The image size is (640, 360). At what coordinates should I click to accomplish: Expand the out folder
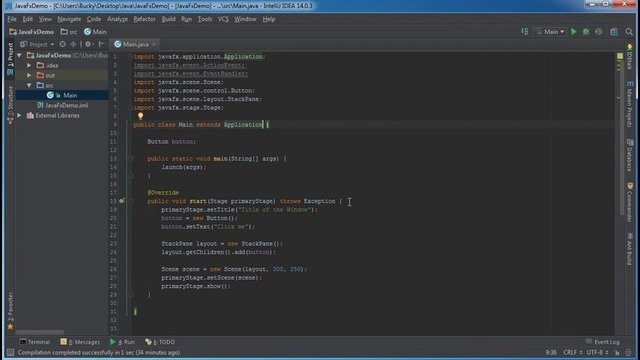29,75
